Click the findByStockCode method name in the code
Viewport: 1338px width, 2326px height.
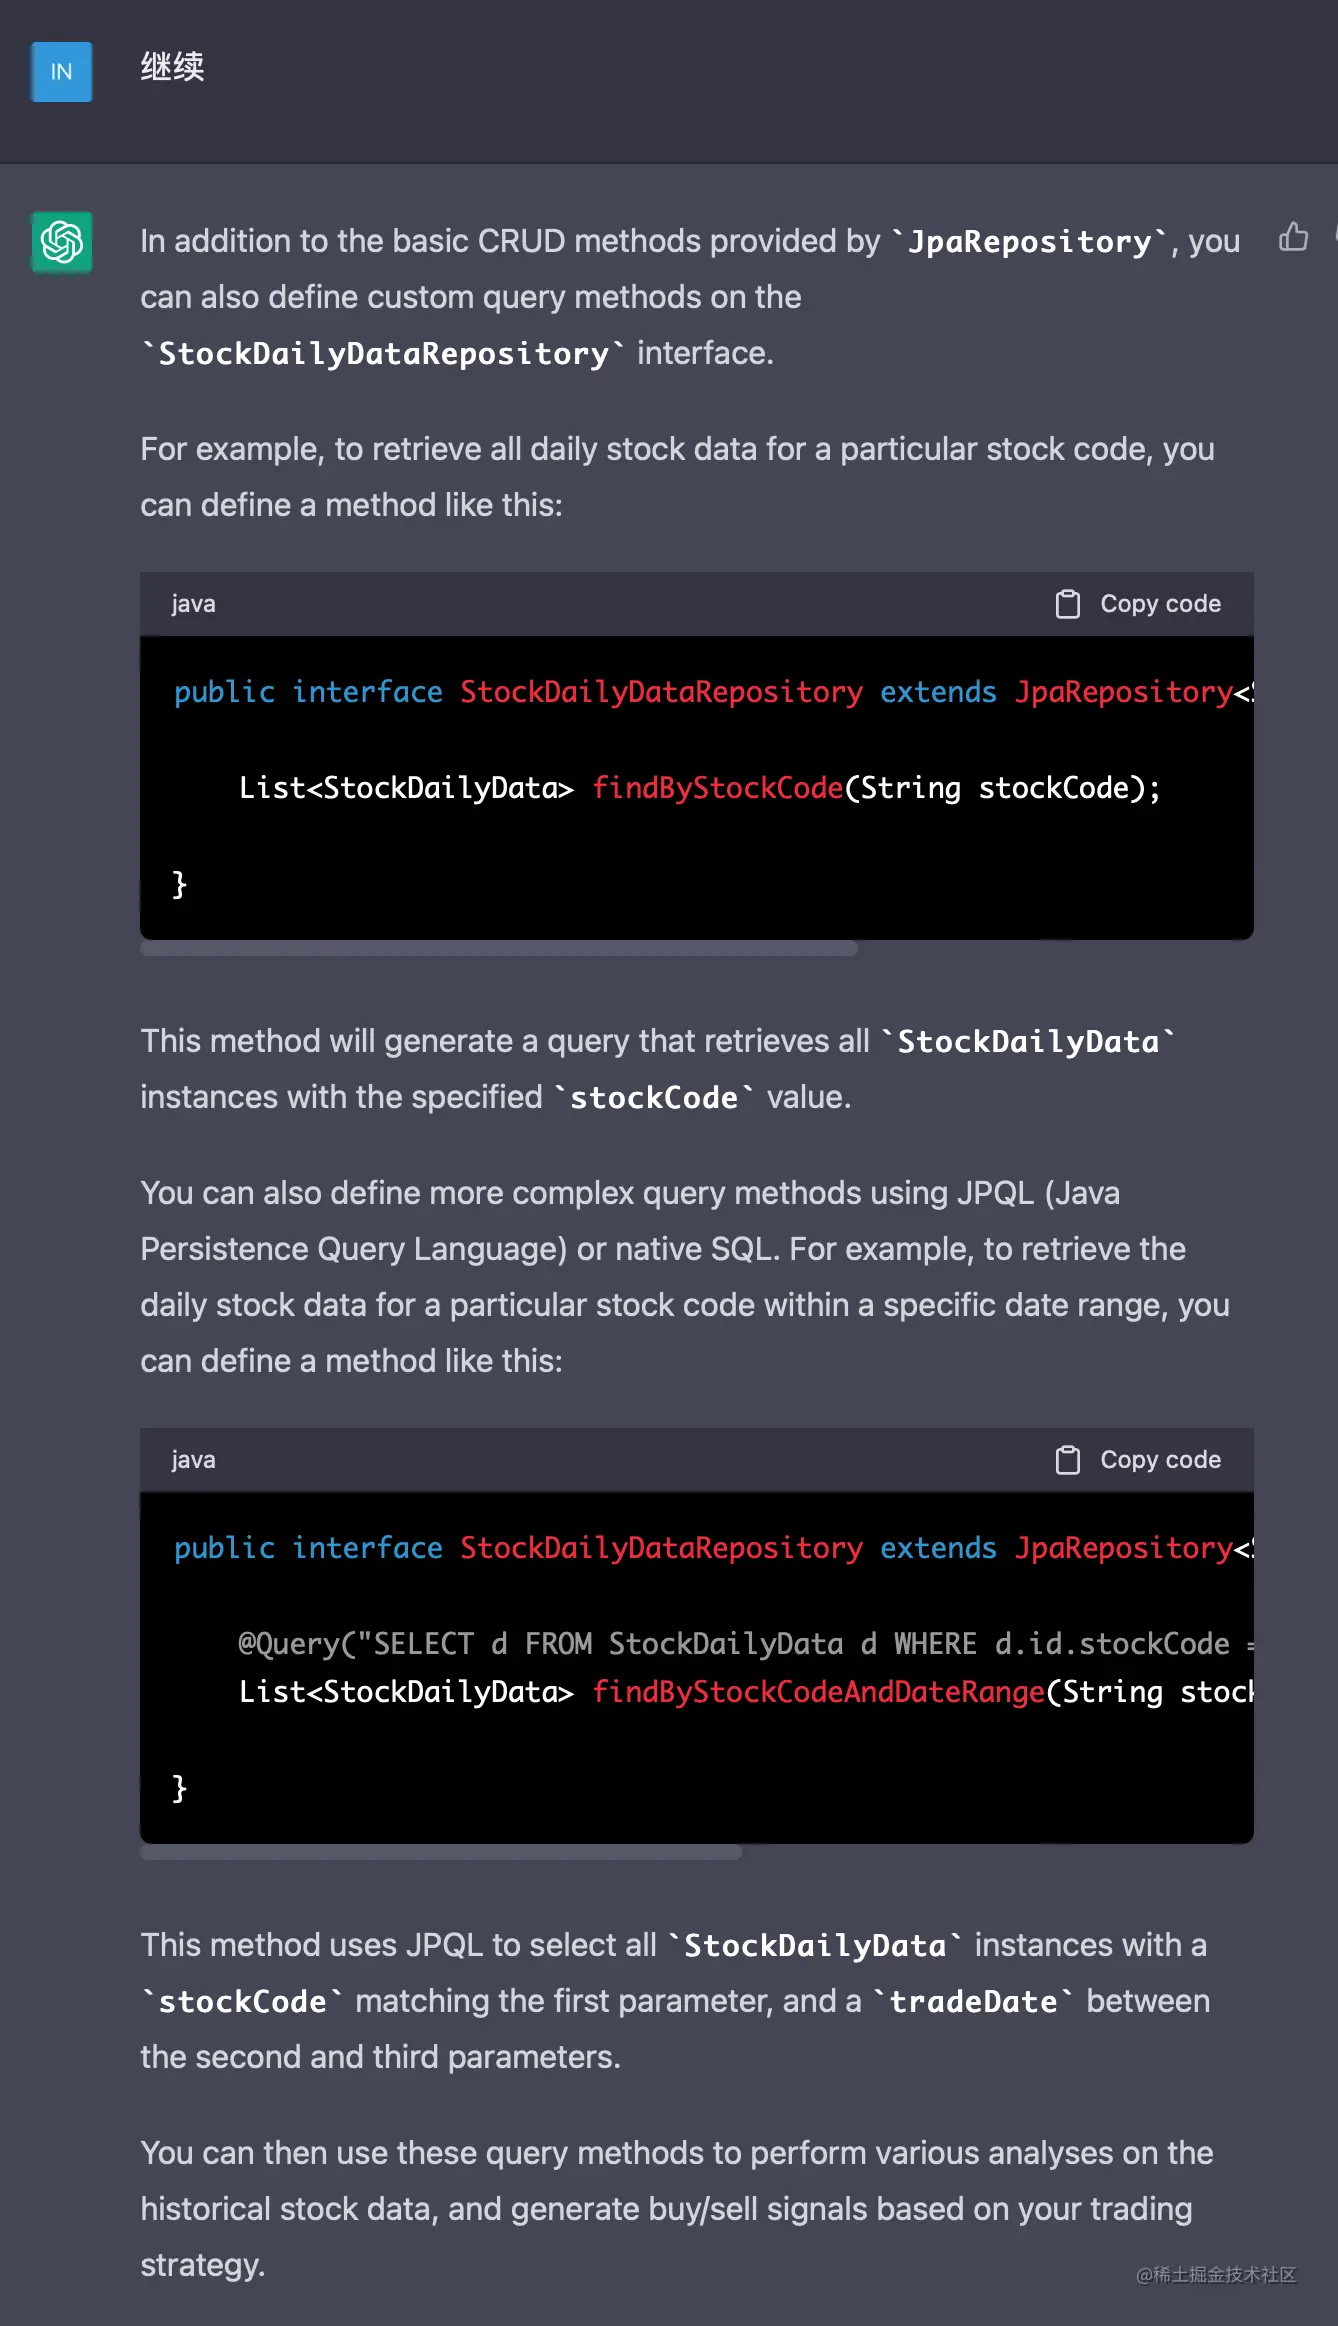click(x=716, y=789)
